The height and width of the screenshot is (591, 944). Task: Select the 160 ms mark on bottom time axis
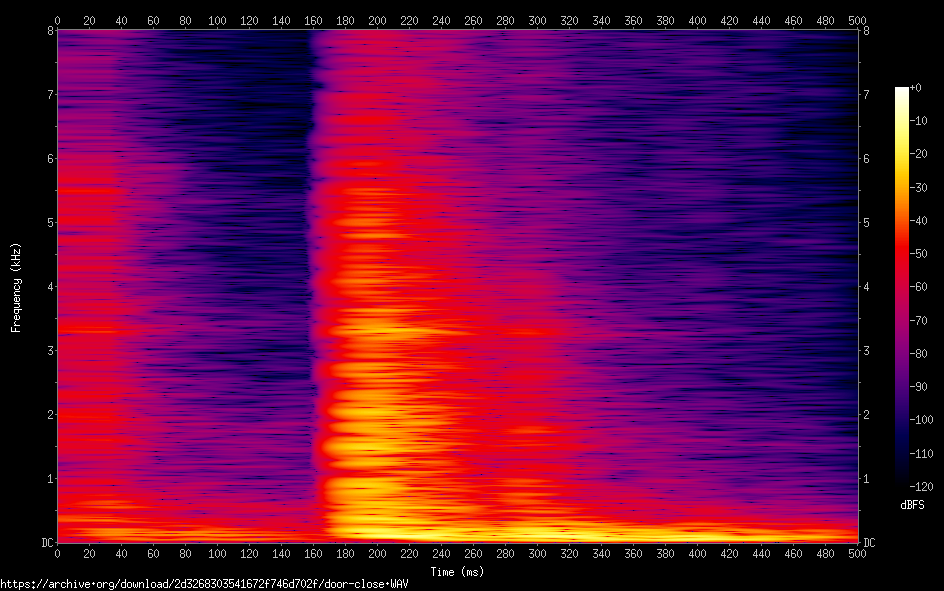[313, 554]
